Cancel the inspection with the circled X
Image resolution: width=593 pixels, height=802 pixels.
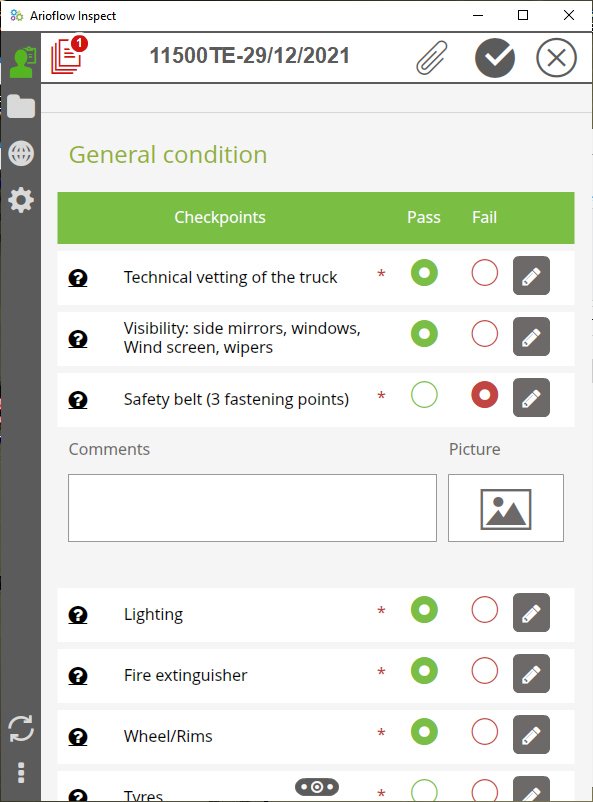point(556,57)
